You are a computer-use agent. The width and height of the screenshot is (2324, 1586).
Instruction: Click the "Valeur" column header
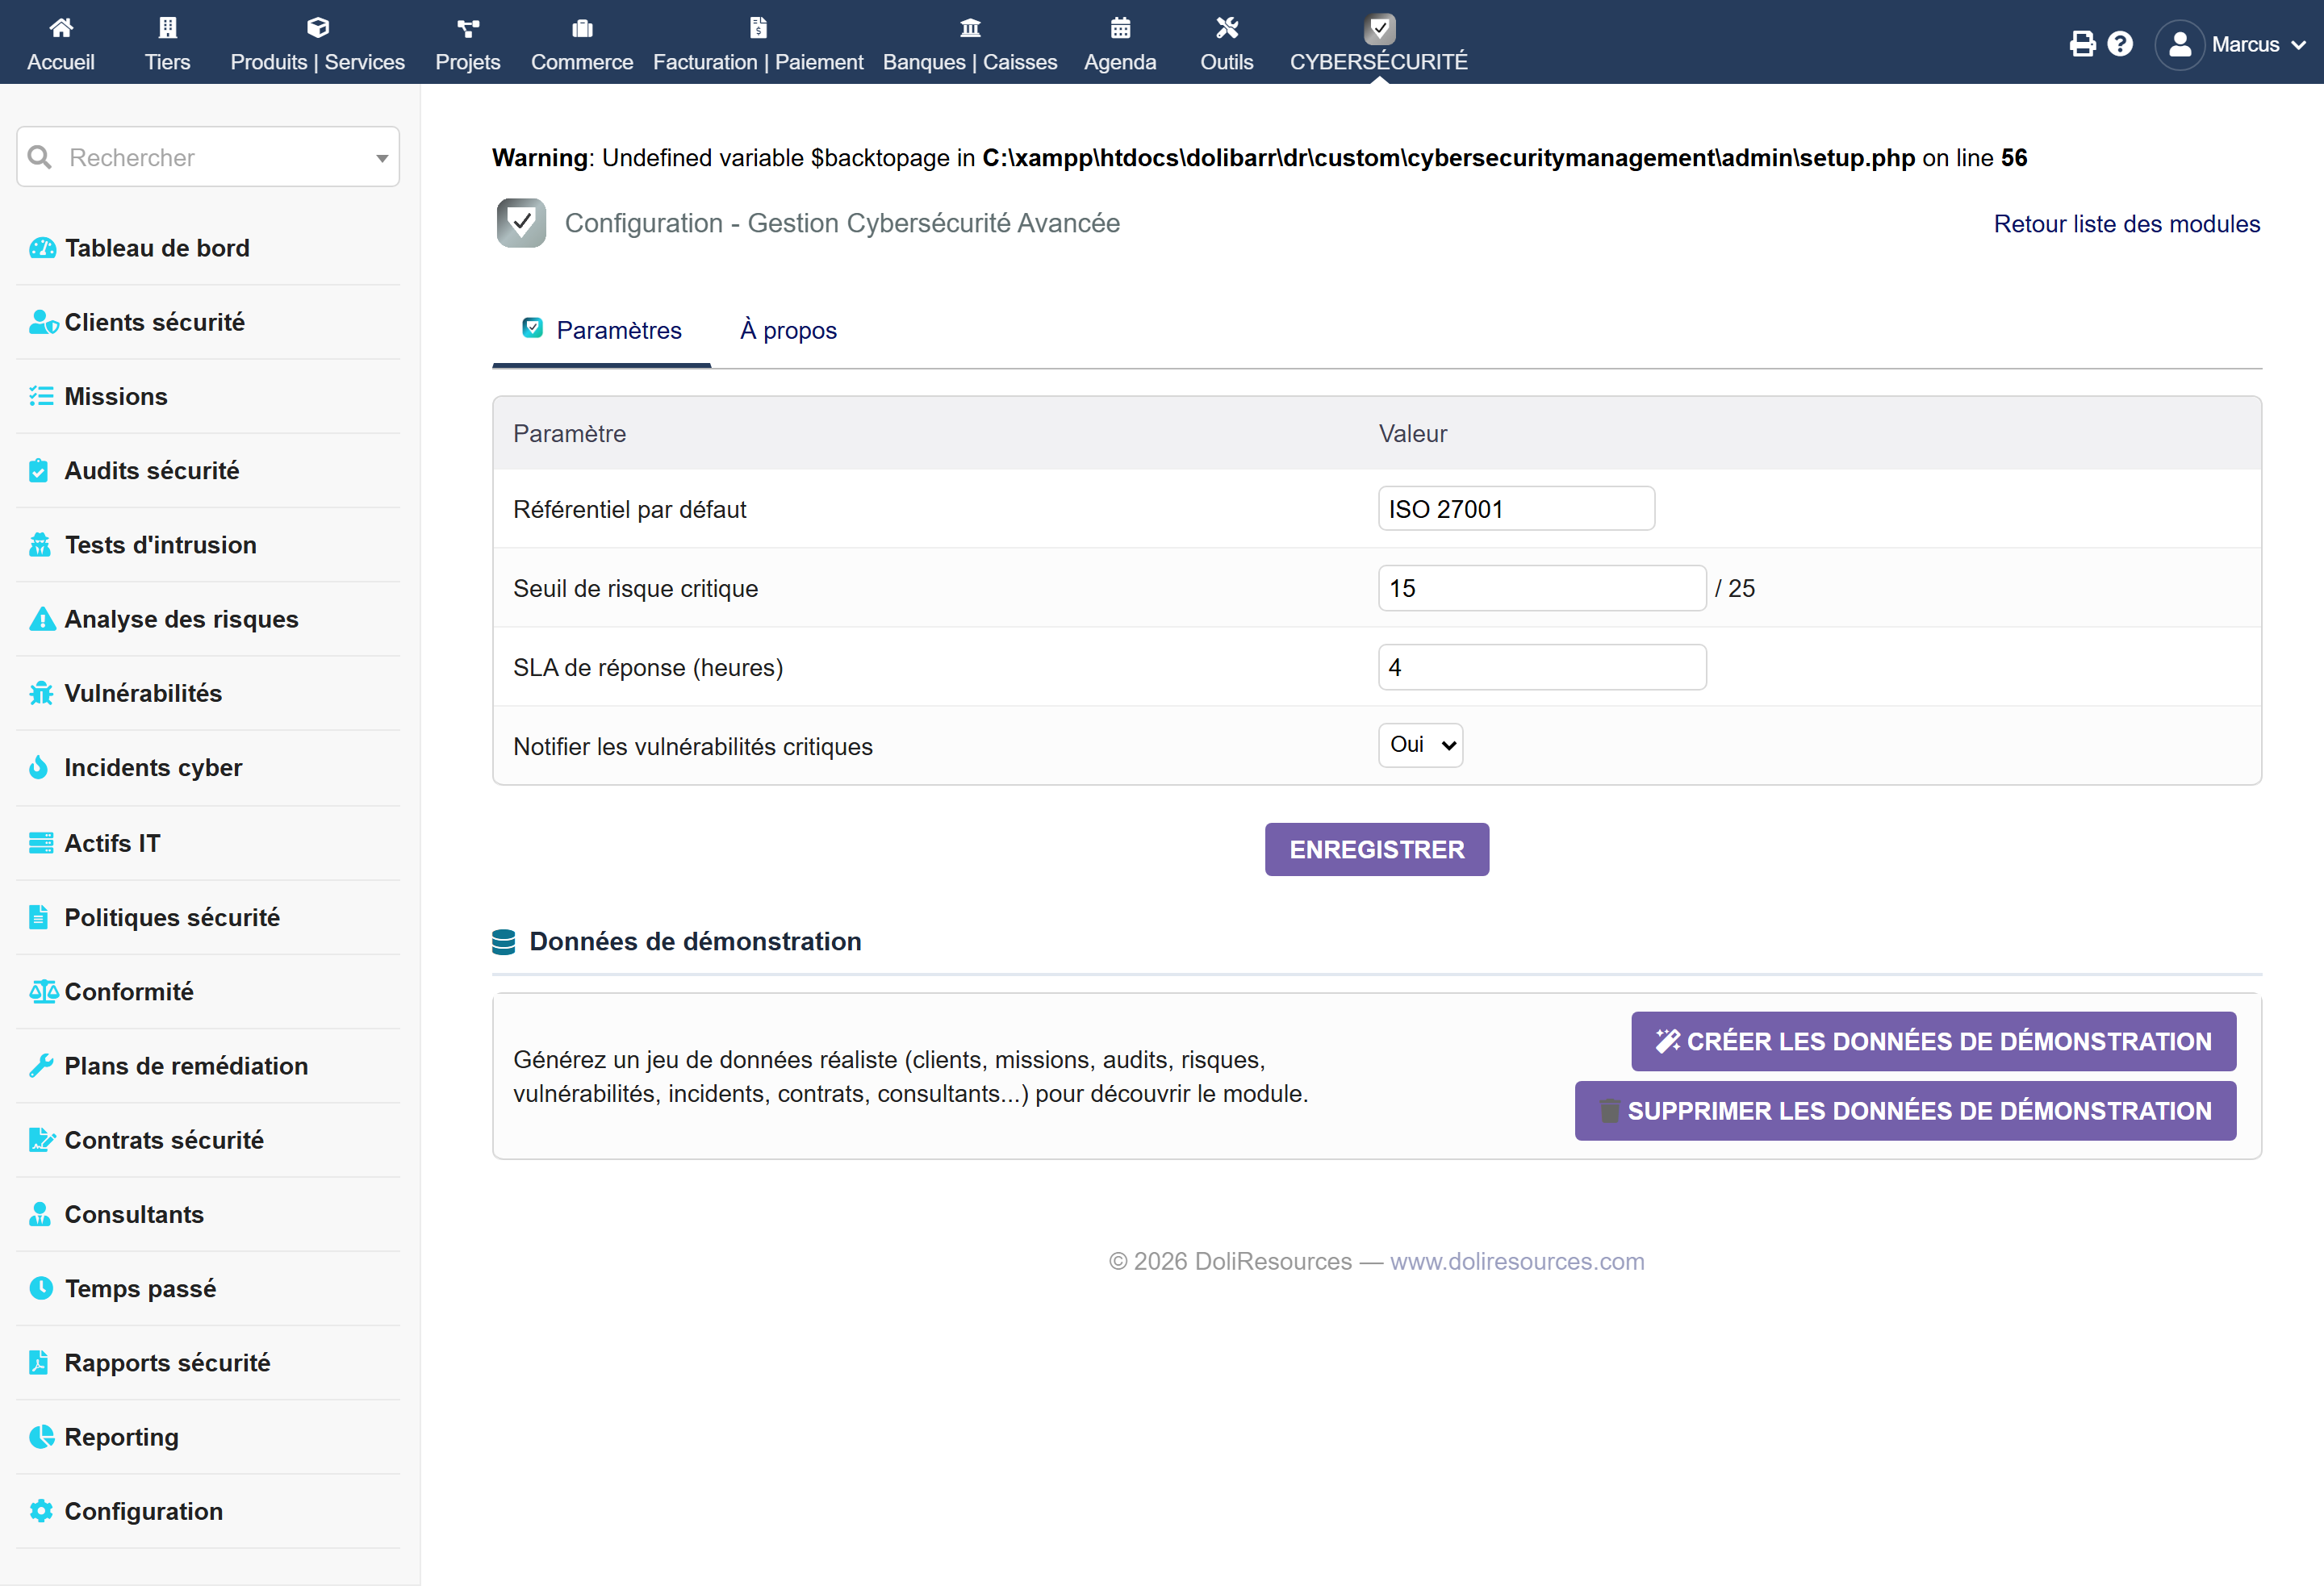tap(1413, 434)
